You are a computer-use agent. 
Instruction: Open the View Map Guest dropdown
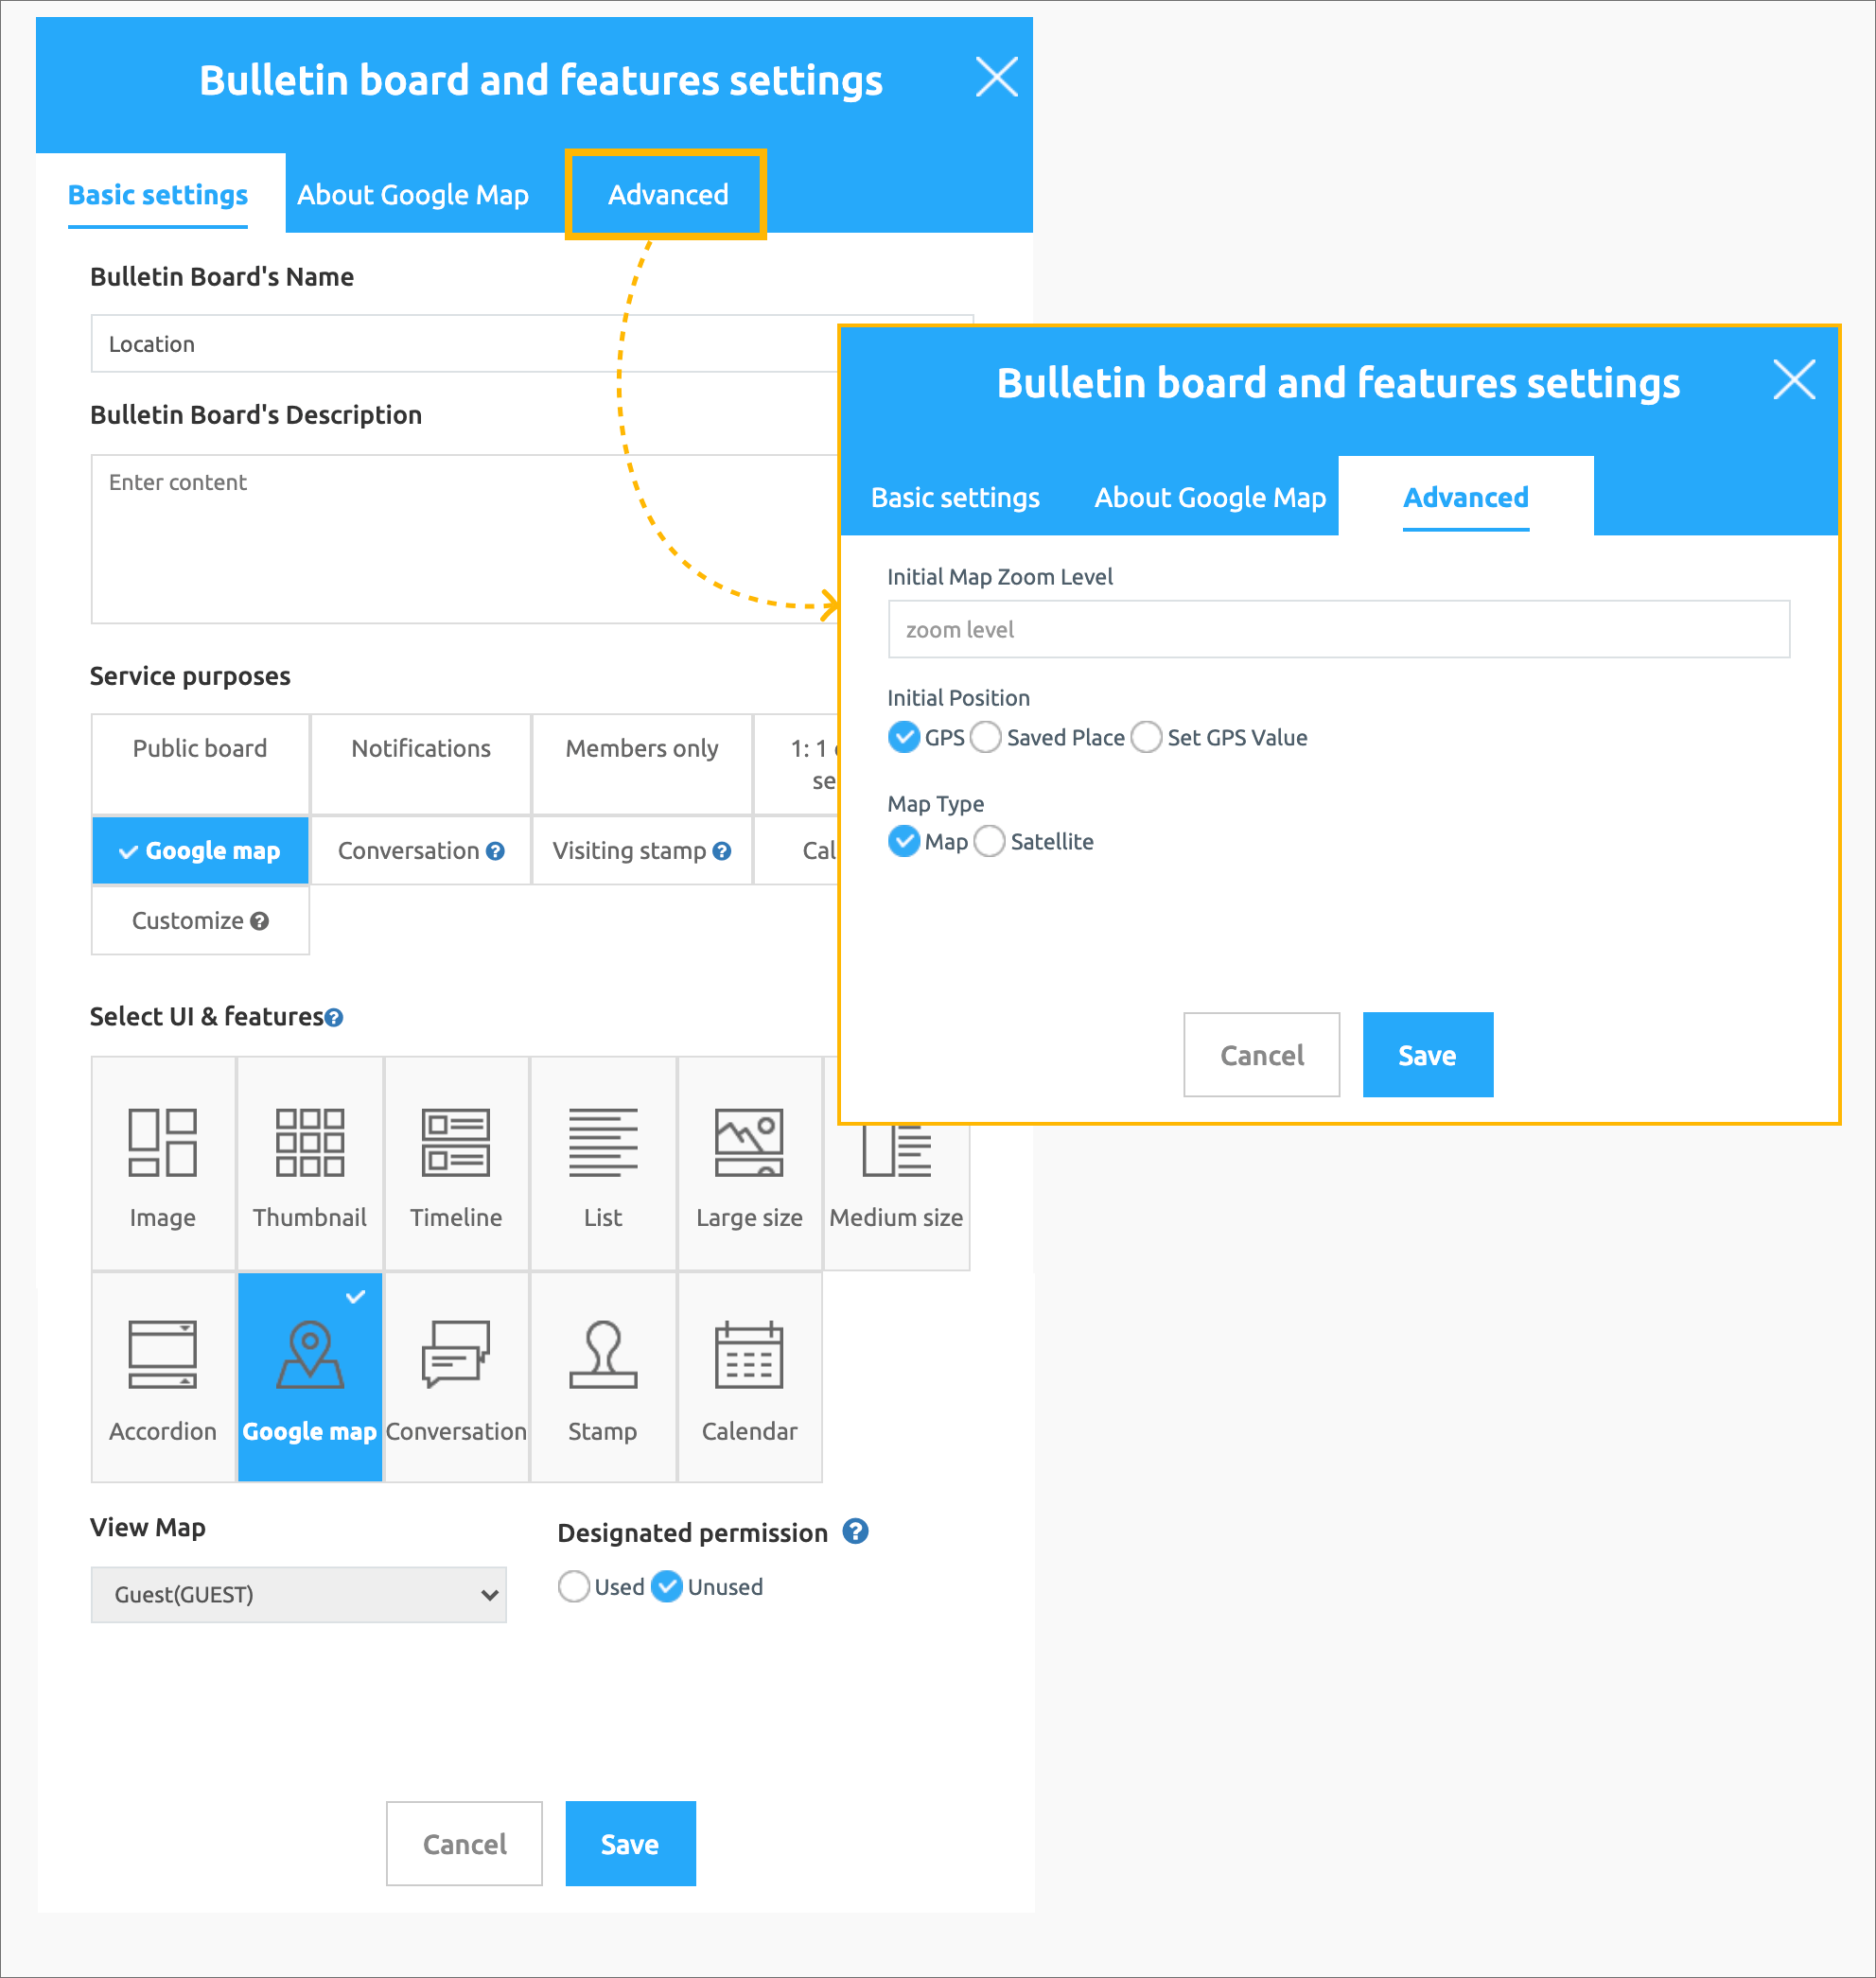click(x=298, y=1594)
